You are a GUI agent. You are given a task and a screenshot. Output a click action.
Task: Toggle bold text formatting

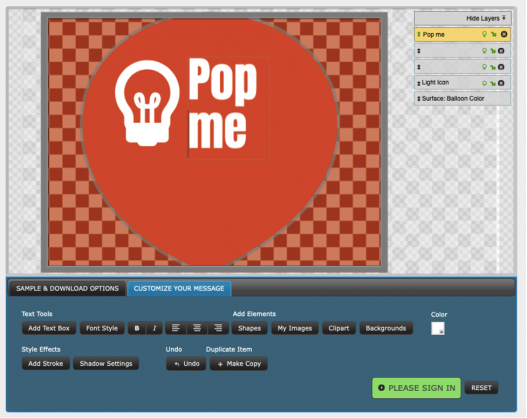[x=137, y=328]
